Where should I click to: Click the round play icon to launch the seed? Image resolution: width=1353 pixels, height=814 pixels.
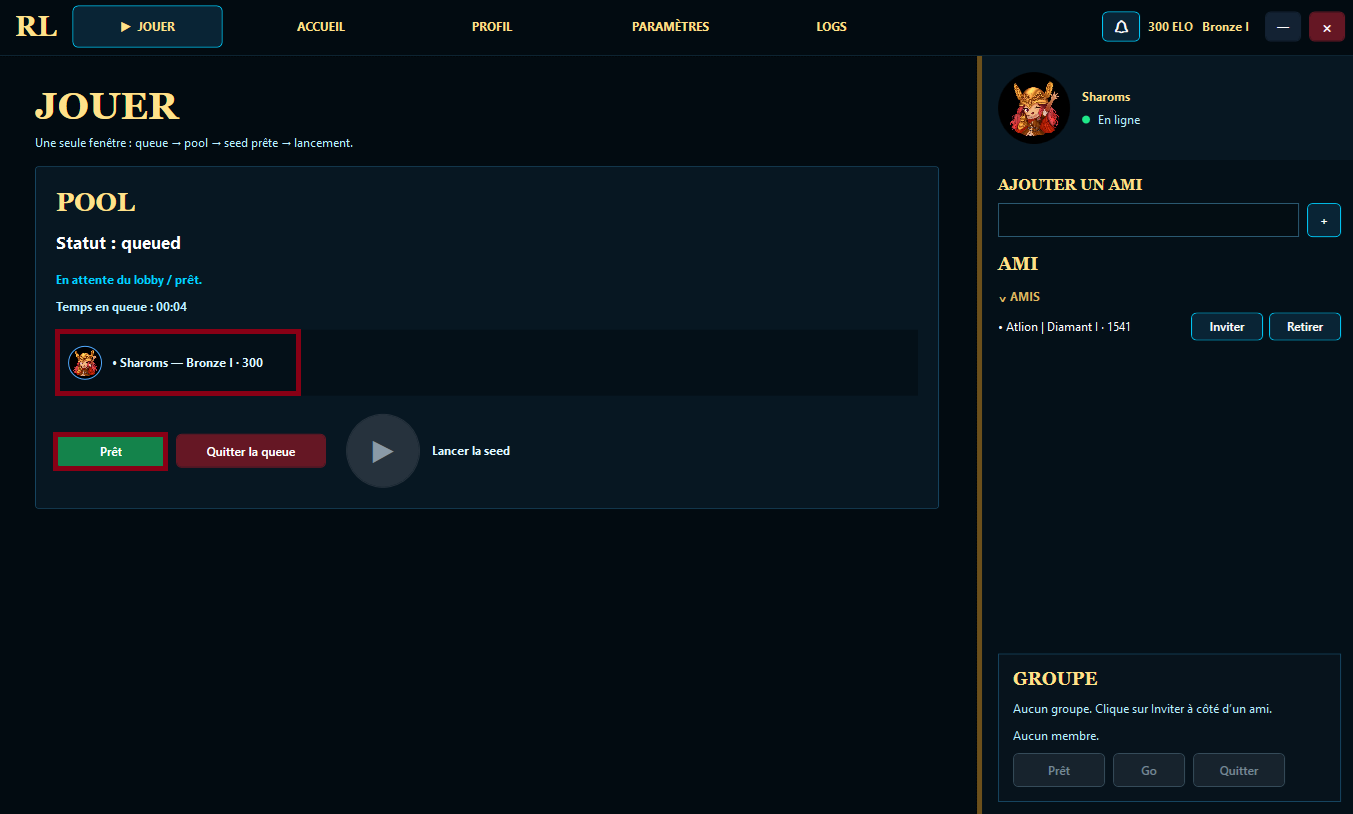pos(383,451)
